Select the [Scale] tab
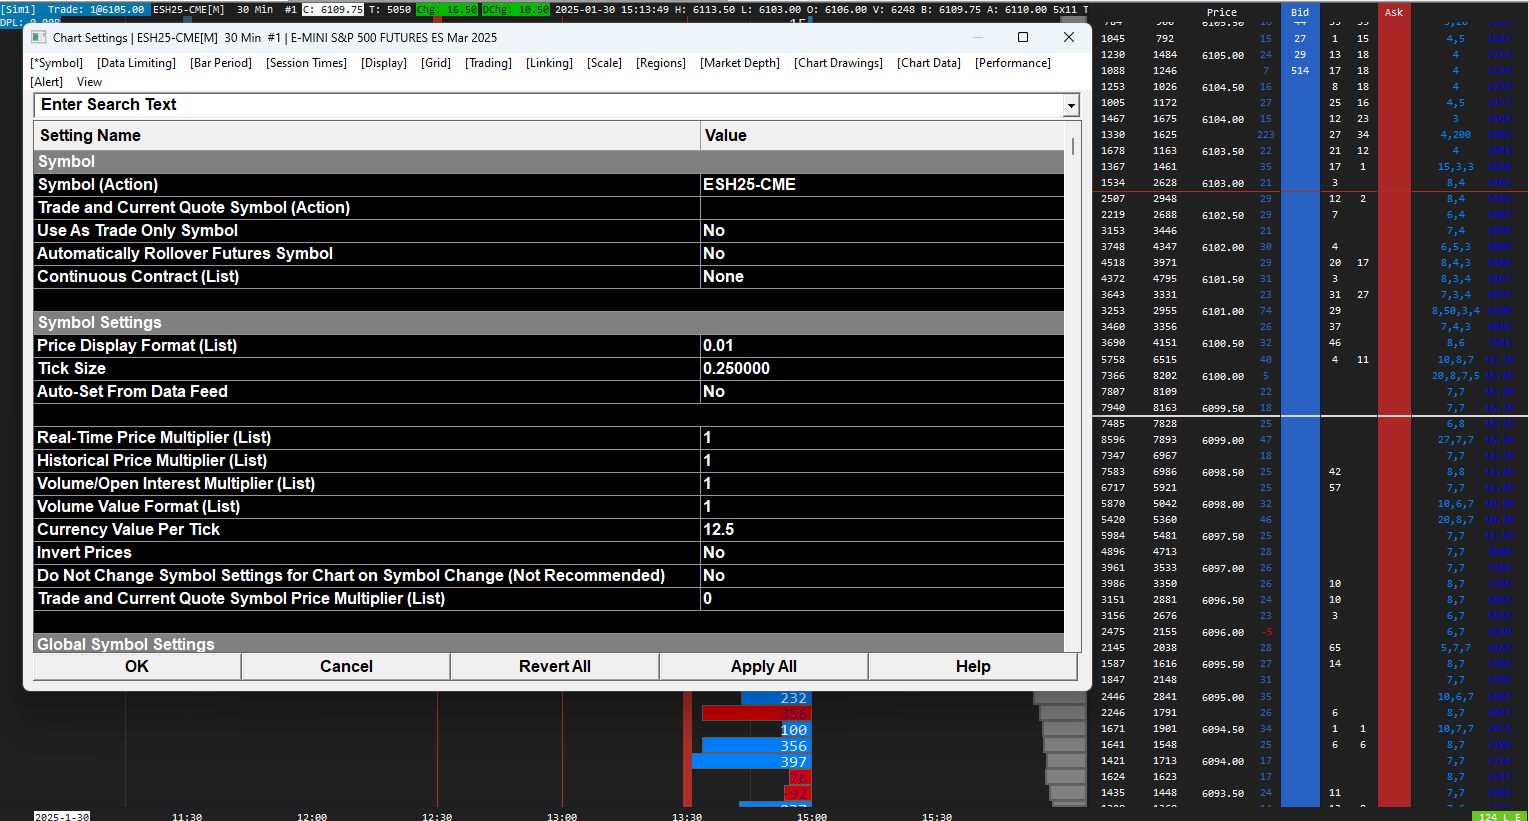Screen dimensions: 1529x821 click(x=604, y=63)
